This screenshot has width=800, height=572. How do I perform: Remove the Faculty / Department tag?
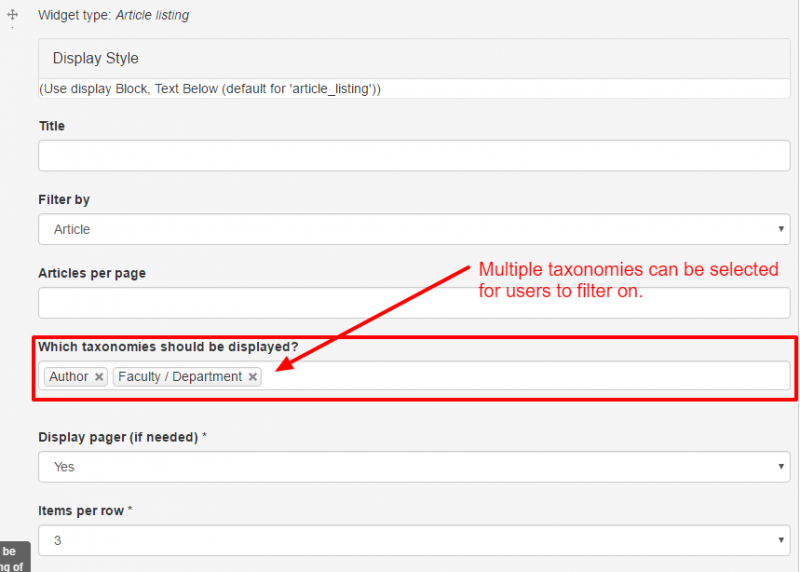253,377
